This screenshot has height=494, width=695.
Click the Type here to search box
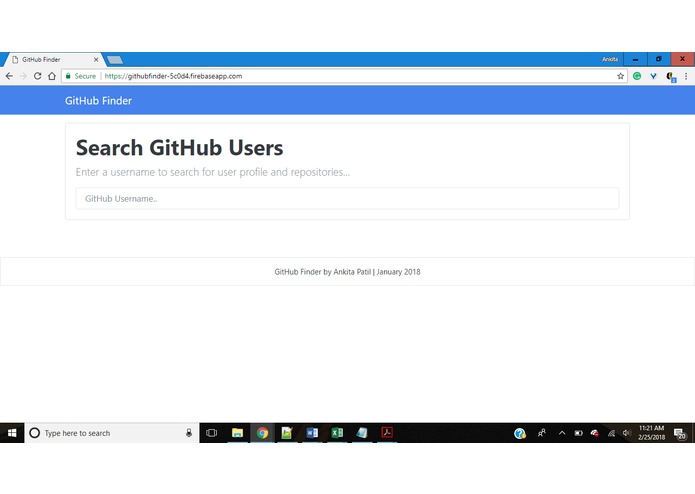[112, 433]
